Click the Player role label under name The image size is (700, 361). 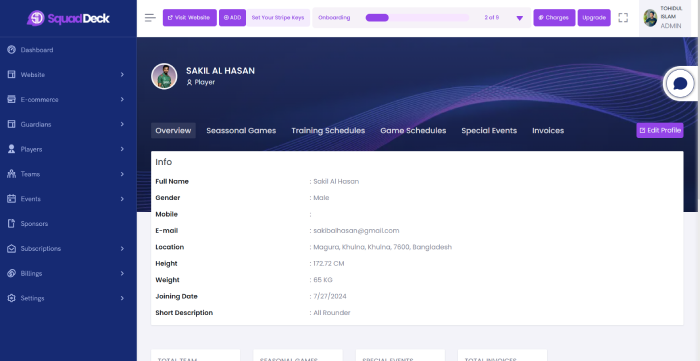(200, 82)
